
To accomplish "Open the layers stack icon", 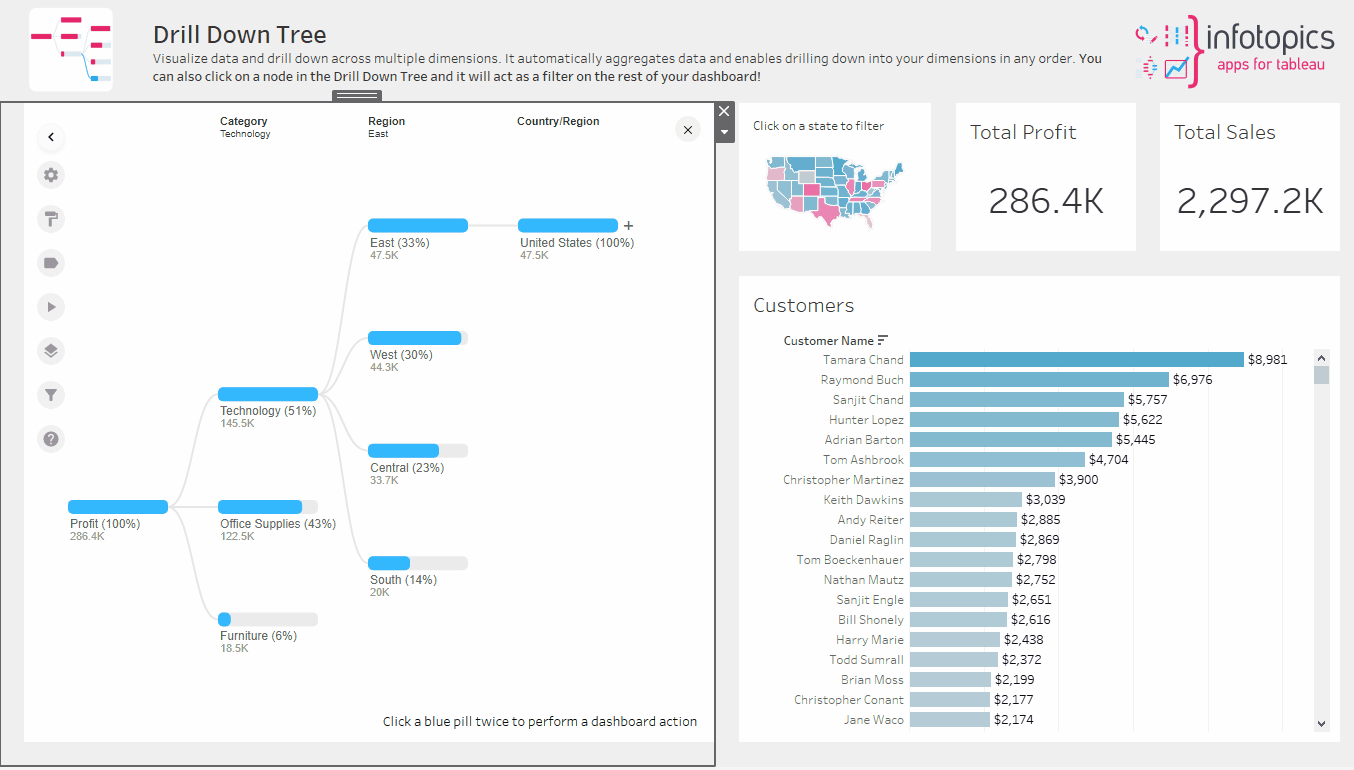I will click(x=51, y=351).
